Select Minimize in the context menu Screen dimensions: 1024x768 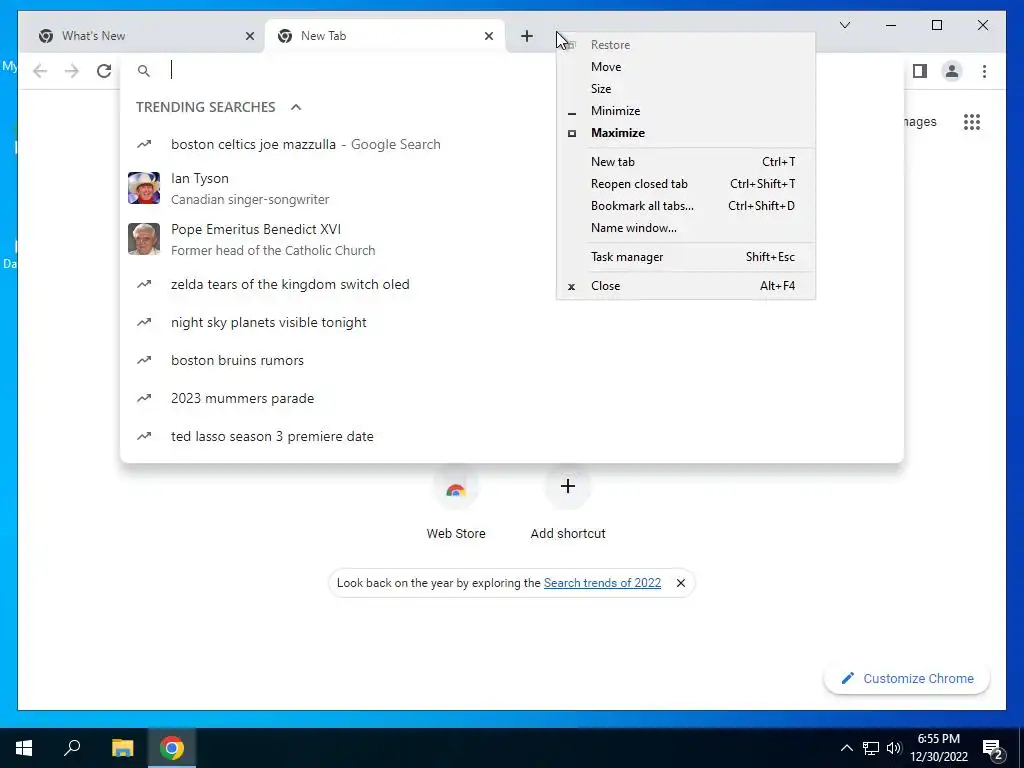point(686,111)
